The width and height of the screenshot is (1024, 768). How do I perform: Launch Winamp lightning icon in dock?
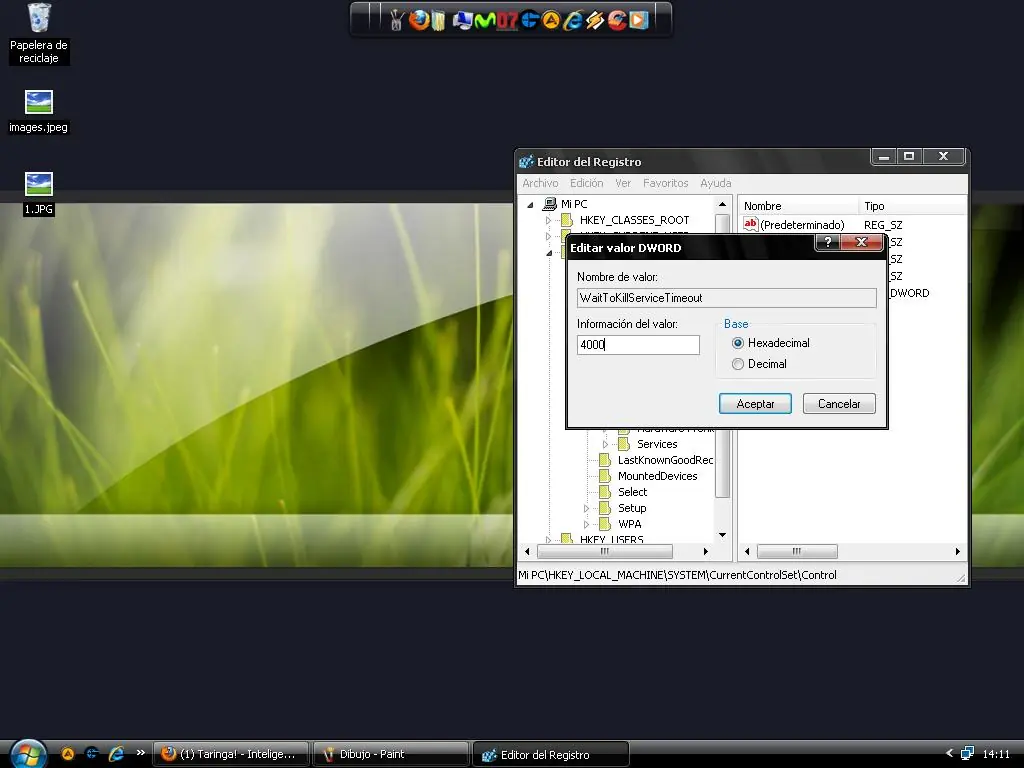coord(594,20)
